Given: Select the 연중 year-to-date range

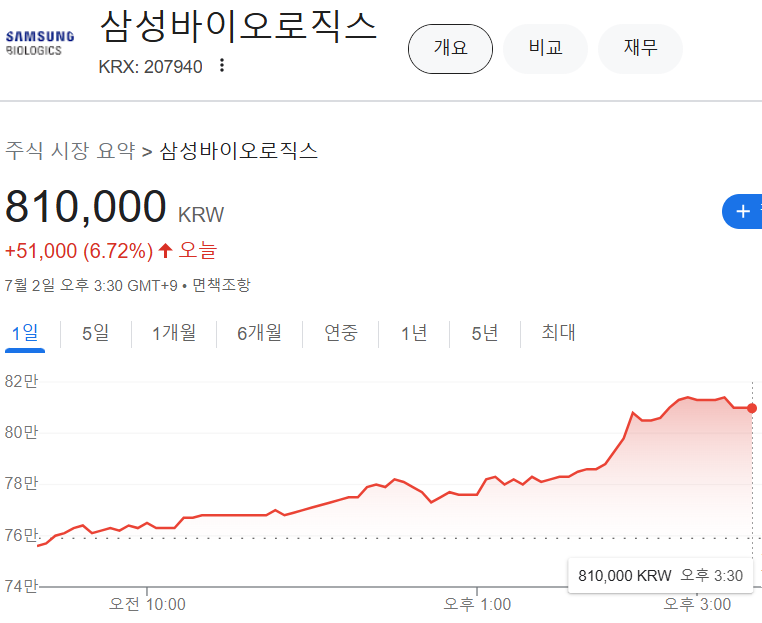Looking at the screenshot, I should (x=340, y=333).
